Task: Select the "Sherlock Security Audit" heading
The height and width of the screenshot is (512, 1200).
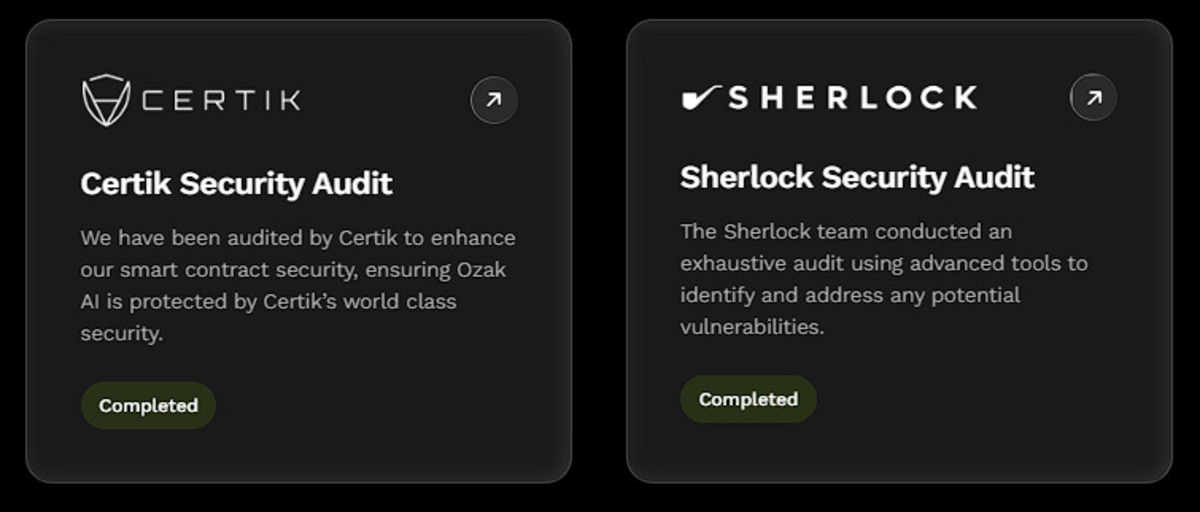Action: click(857, 177)
